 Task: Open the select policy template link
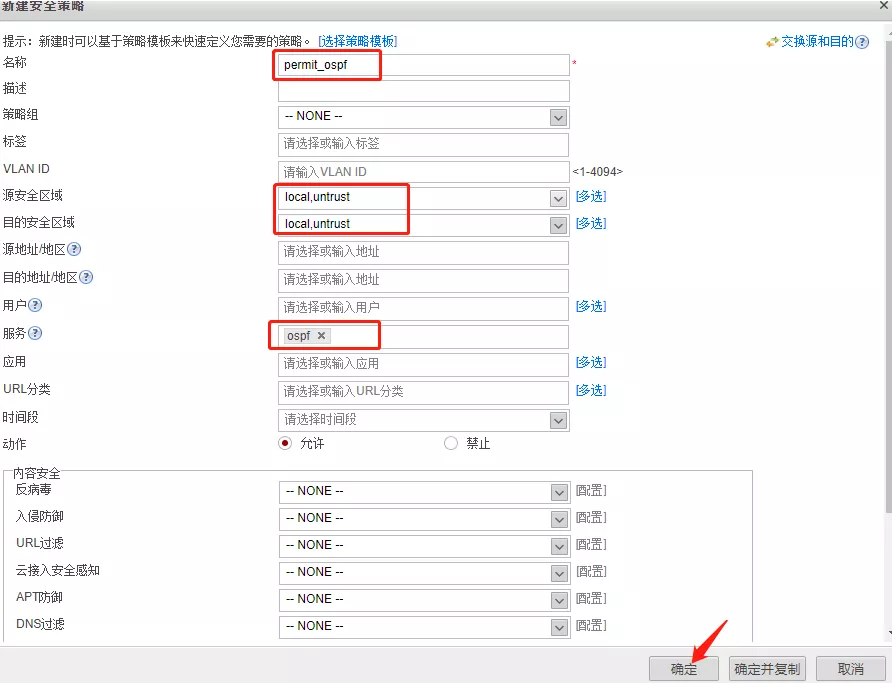click(x=357, y=41)
